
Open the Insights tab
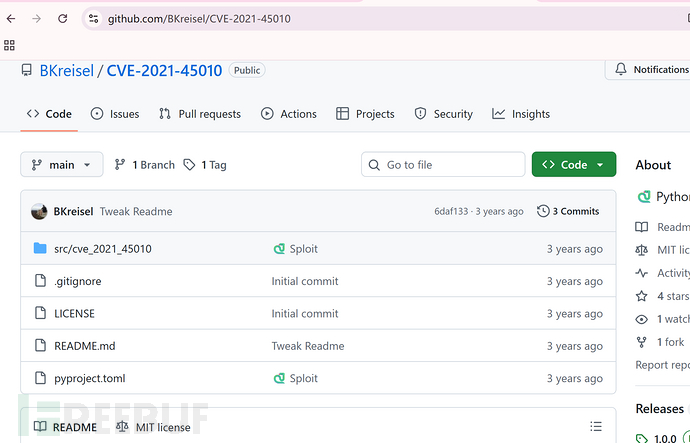[521, 114]
